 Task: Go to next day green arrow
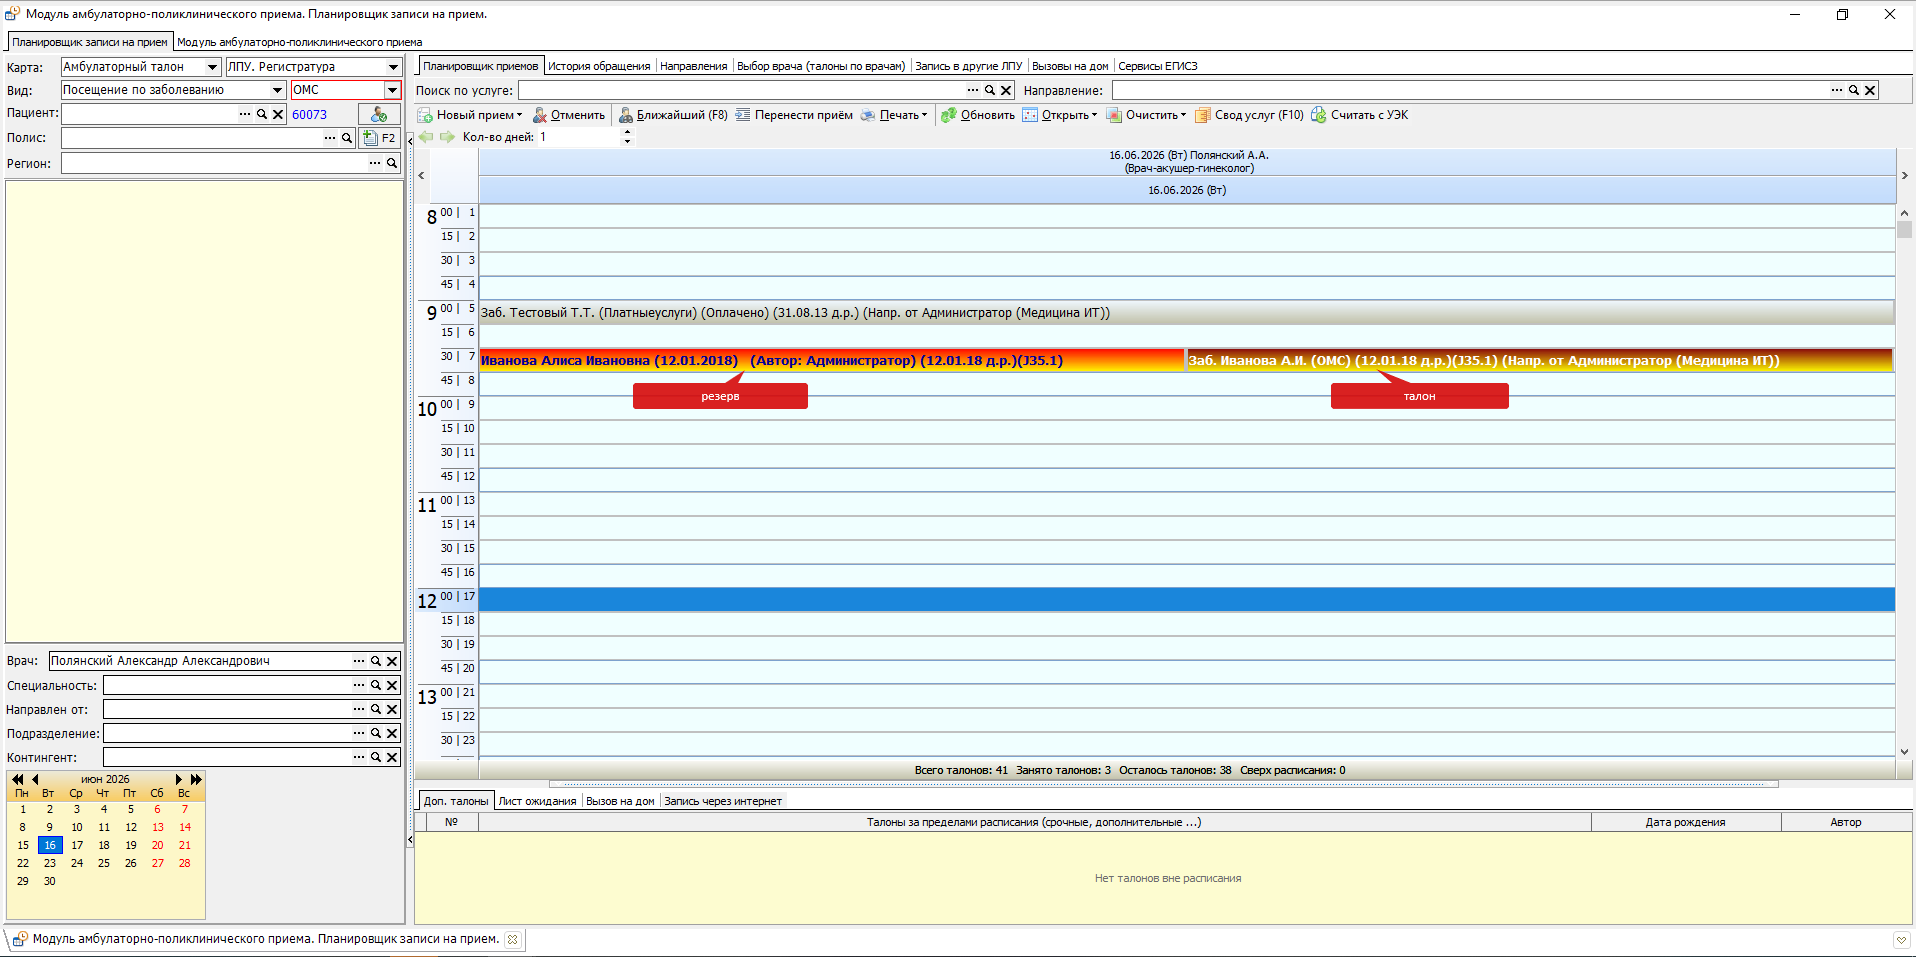click(x=447, y=137)
